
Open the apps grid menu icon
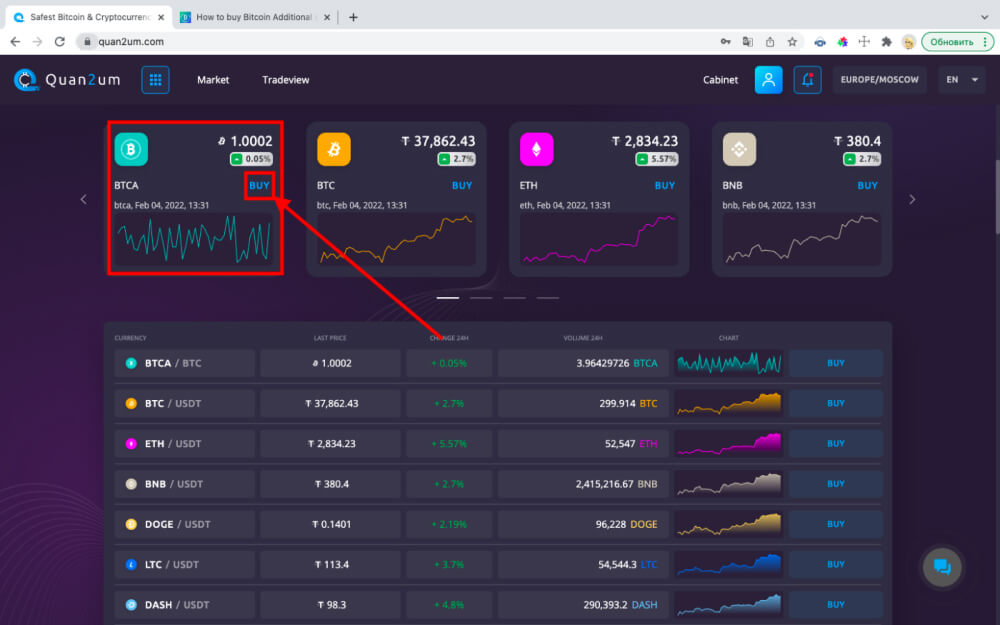[155, 80]
